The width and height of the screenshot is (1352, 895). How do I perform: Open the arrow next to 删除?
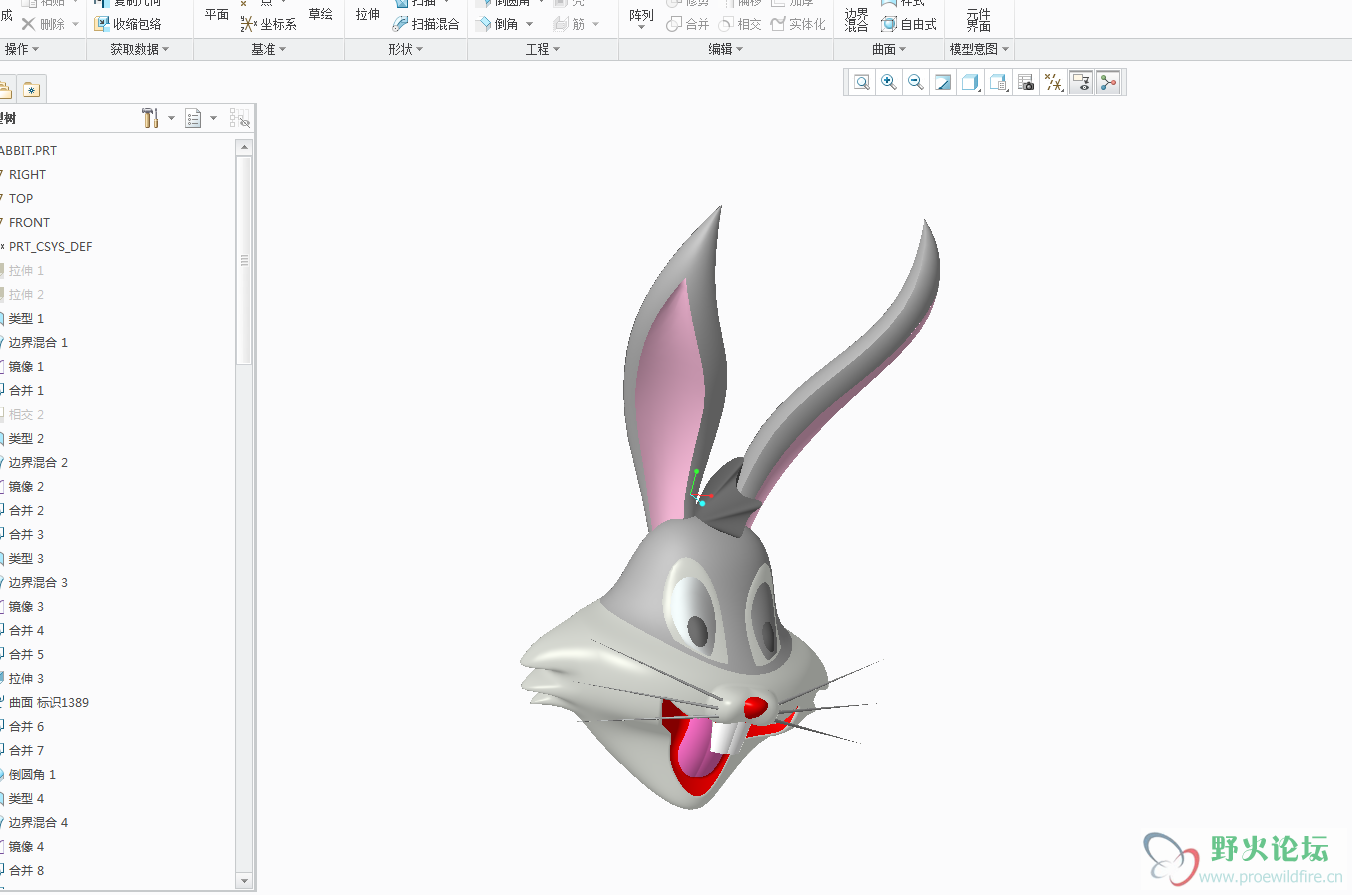tap(75, 24)
